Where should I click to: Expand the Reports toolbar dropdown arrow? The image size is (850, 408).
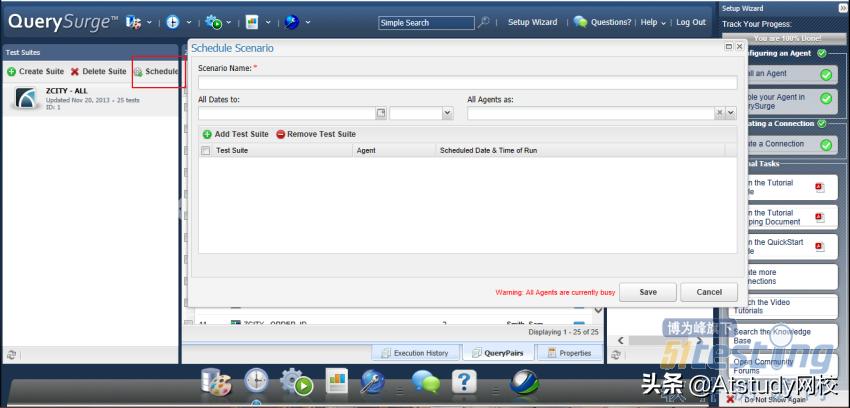[x=268, y=23]
